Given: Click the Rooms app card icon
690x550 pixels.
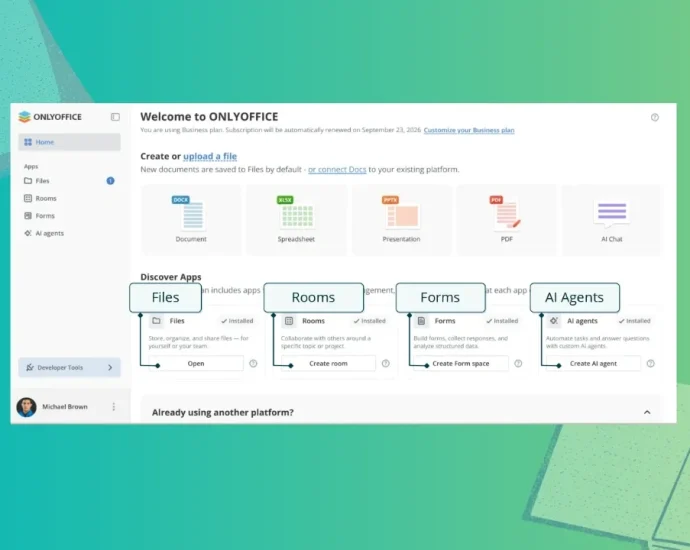Looking at the screenshot, I should 289,321.
